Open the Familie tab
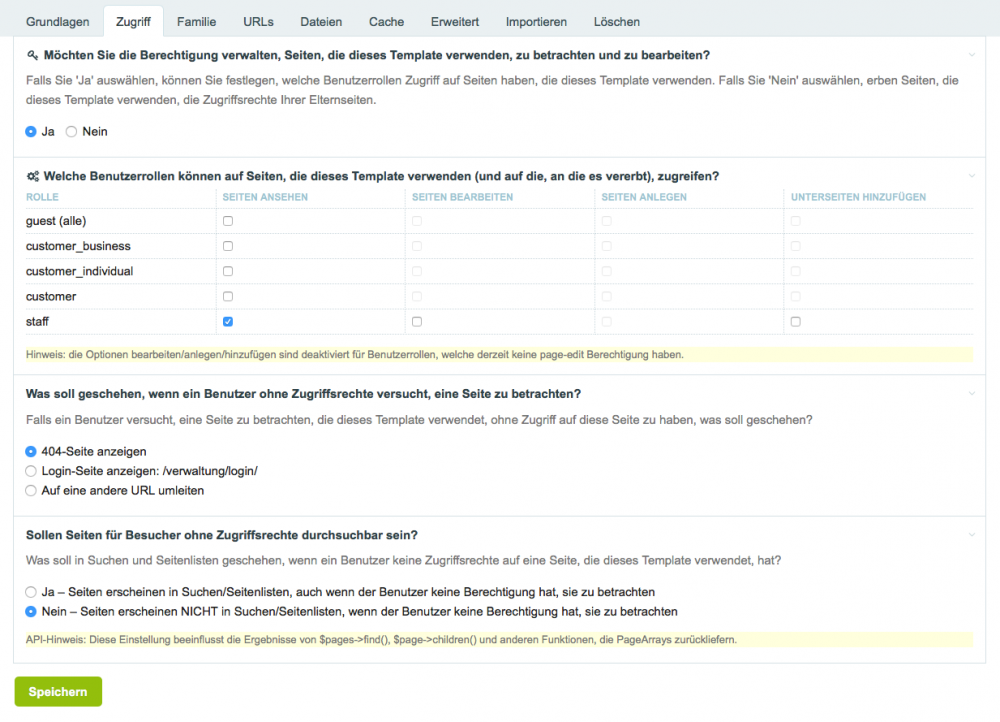This screenshot has width=1000, height=722. point(197,21)
